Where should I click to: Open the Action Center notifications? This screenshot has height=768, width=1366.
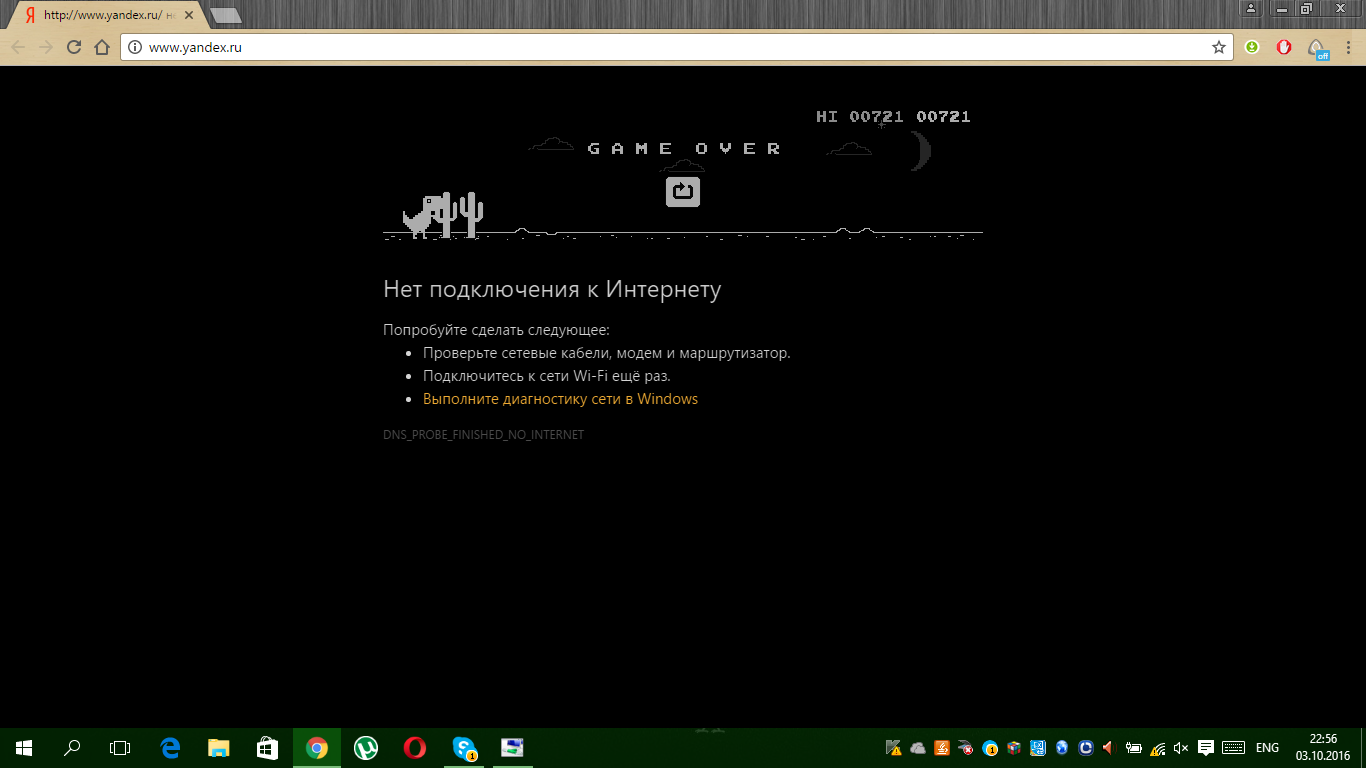(x=1206, y=747)
